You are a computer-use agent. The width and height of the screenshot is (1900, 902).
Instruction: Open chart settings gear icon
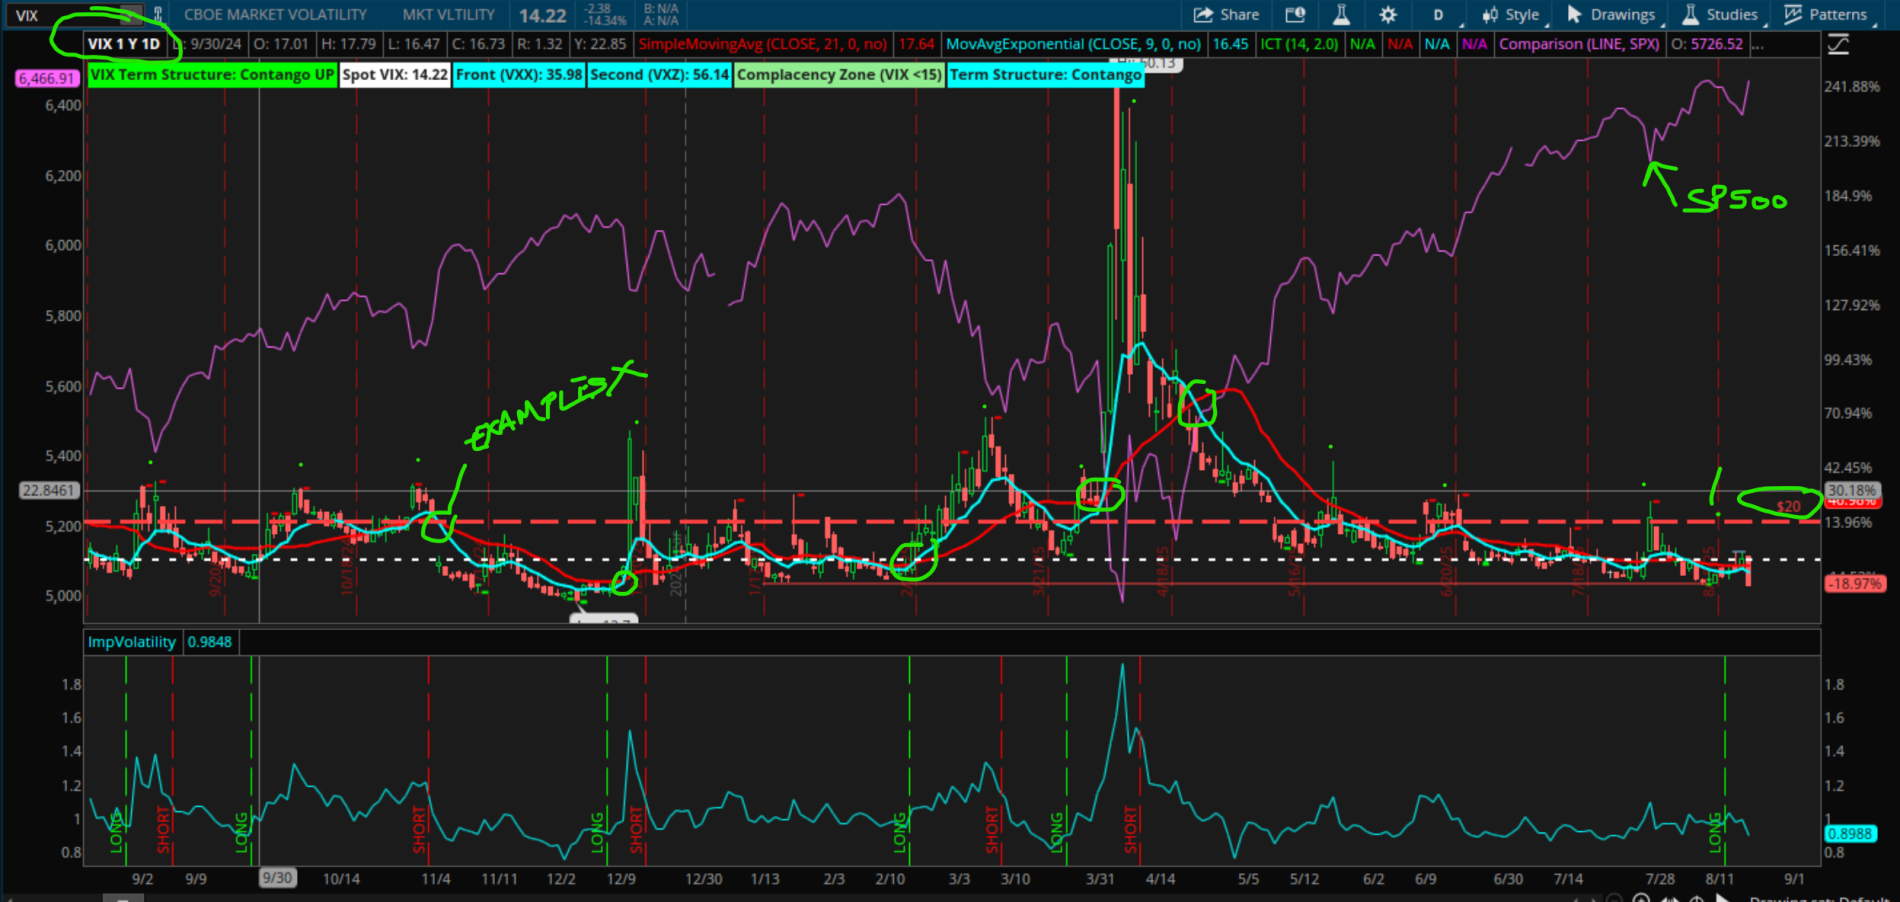1388,15
